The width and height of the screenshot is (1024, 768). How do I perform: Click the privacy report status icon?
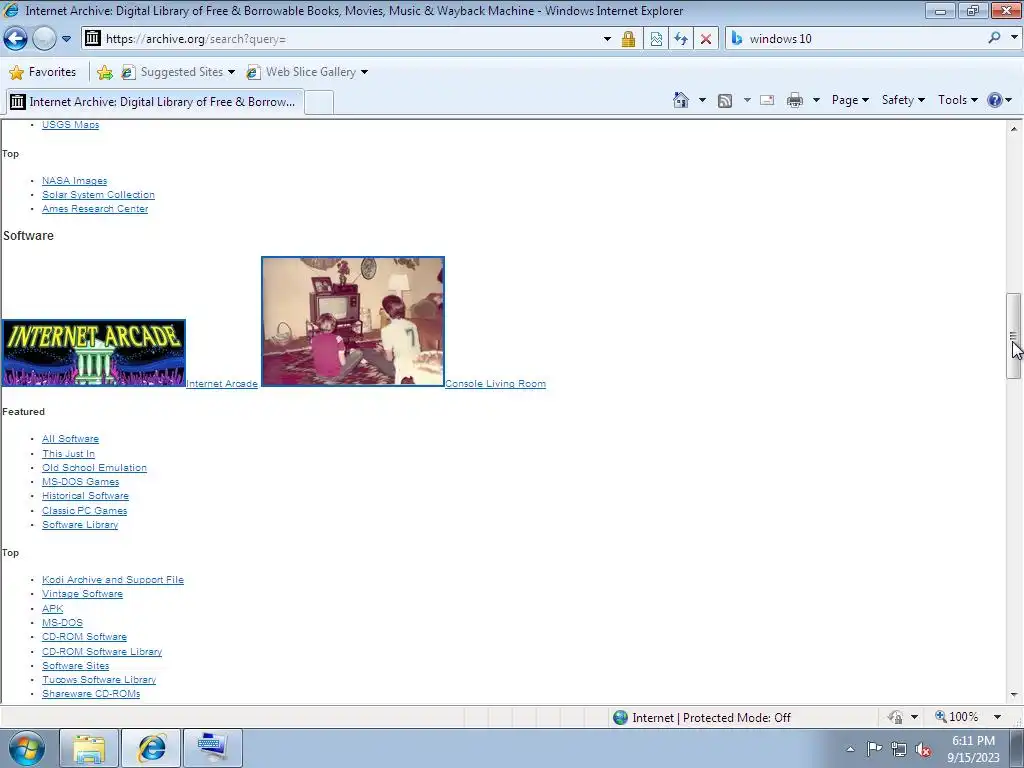point(895,717)
